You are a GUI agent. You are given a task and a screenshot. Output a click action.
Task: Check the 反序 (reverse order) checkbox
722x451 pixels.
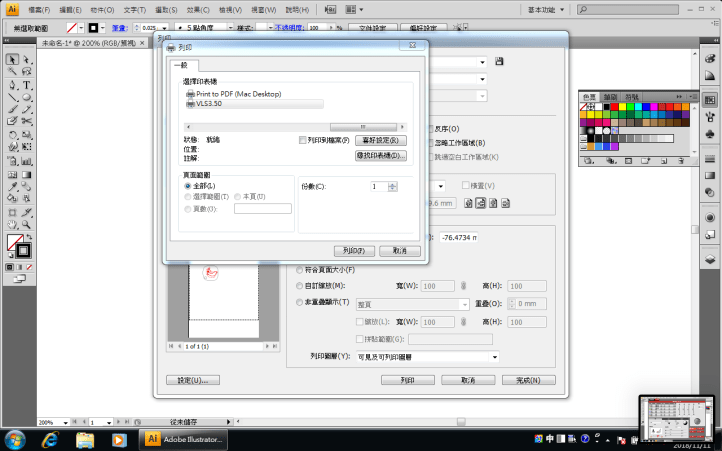430,129
